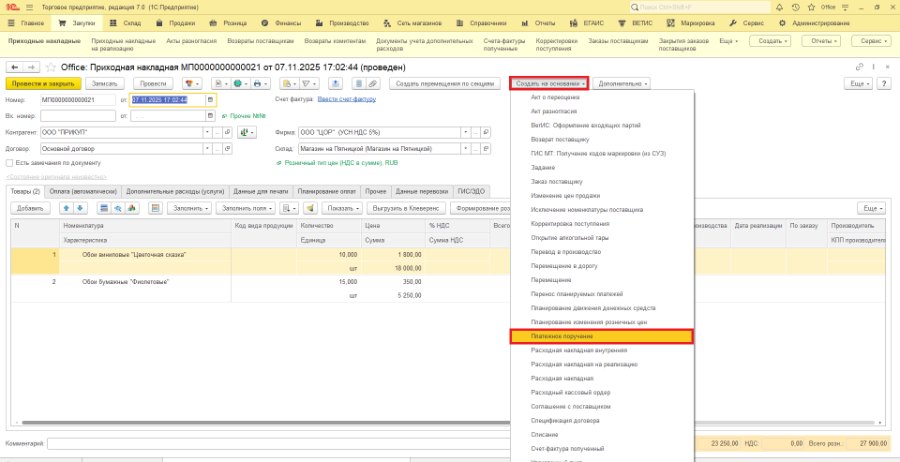Viewport: 900px width, 462px height.
Task: Click the colorful selection icon in table toolbar
Action: pyautogui.click(x=131, y=208)
